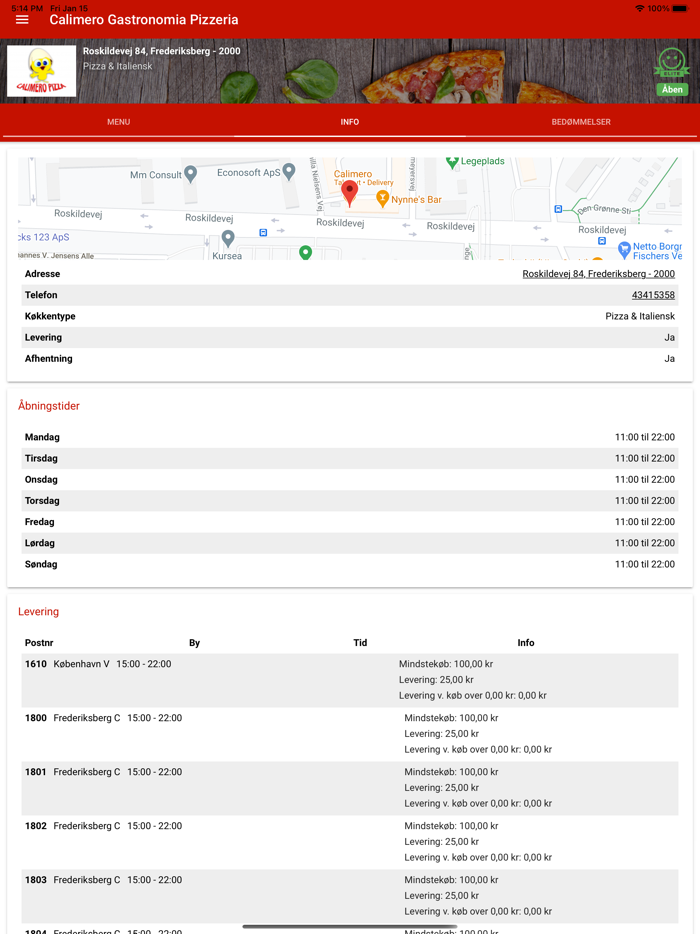Tap the Netto shopping marker on map

[x=624, y=249]
